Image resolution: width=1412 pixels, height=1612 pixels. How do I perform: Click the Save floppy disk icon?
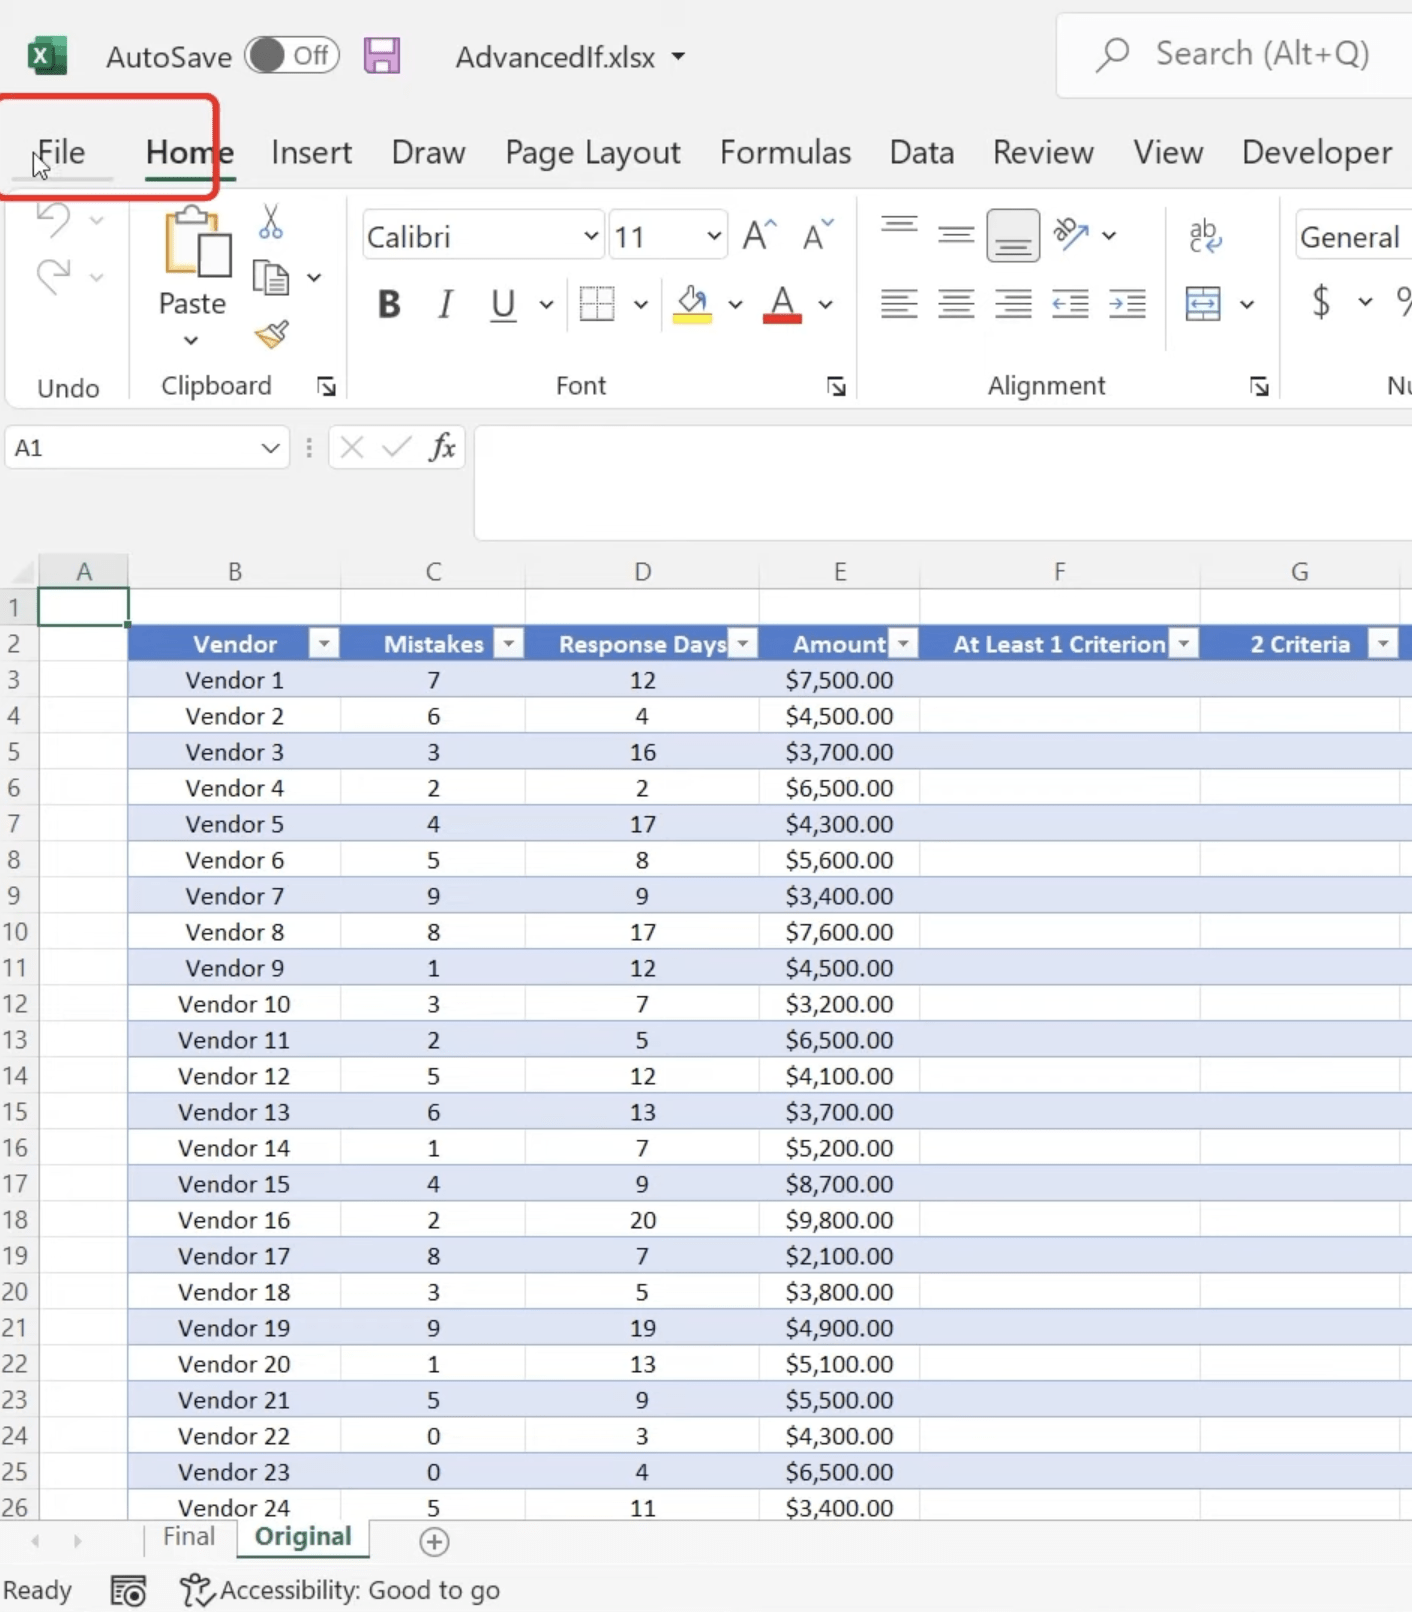(382, 56)
